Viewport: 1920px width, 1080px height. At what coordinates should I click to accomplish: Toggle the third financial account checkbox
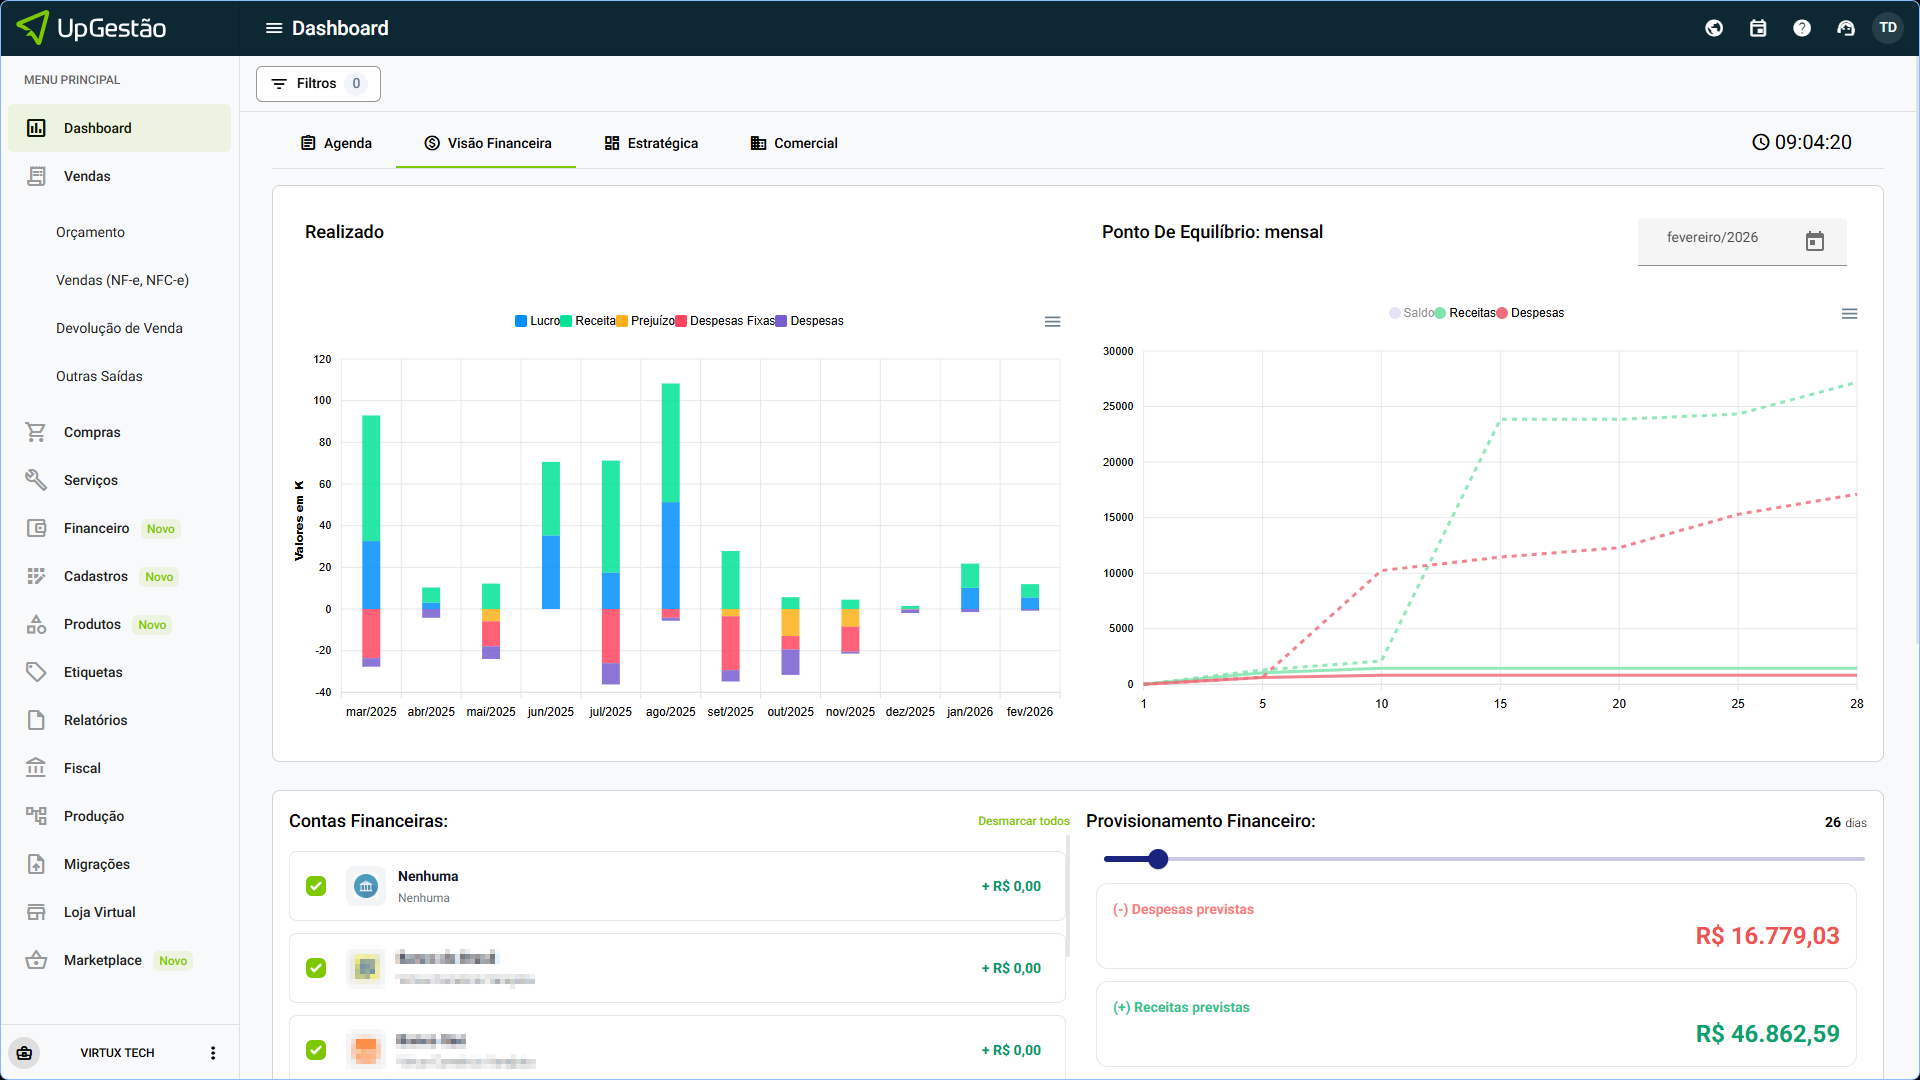pyautogui.click(x=316, y=1050)
